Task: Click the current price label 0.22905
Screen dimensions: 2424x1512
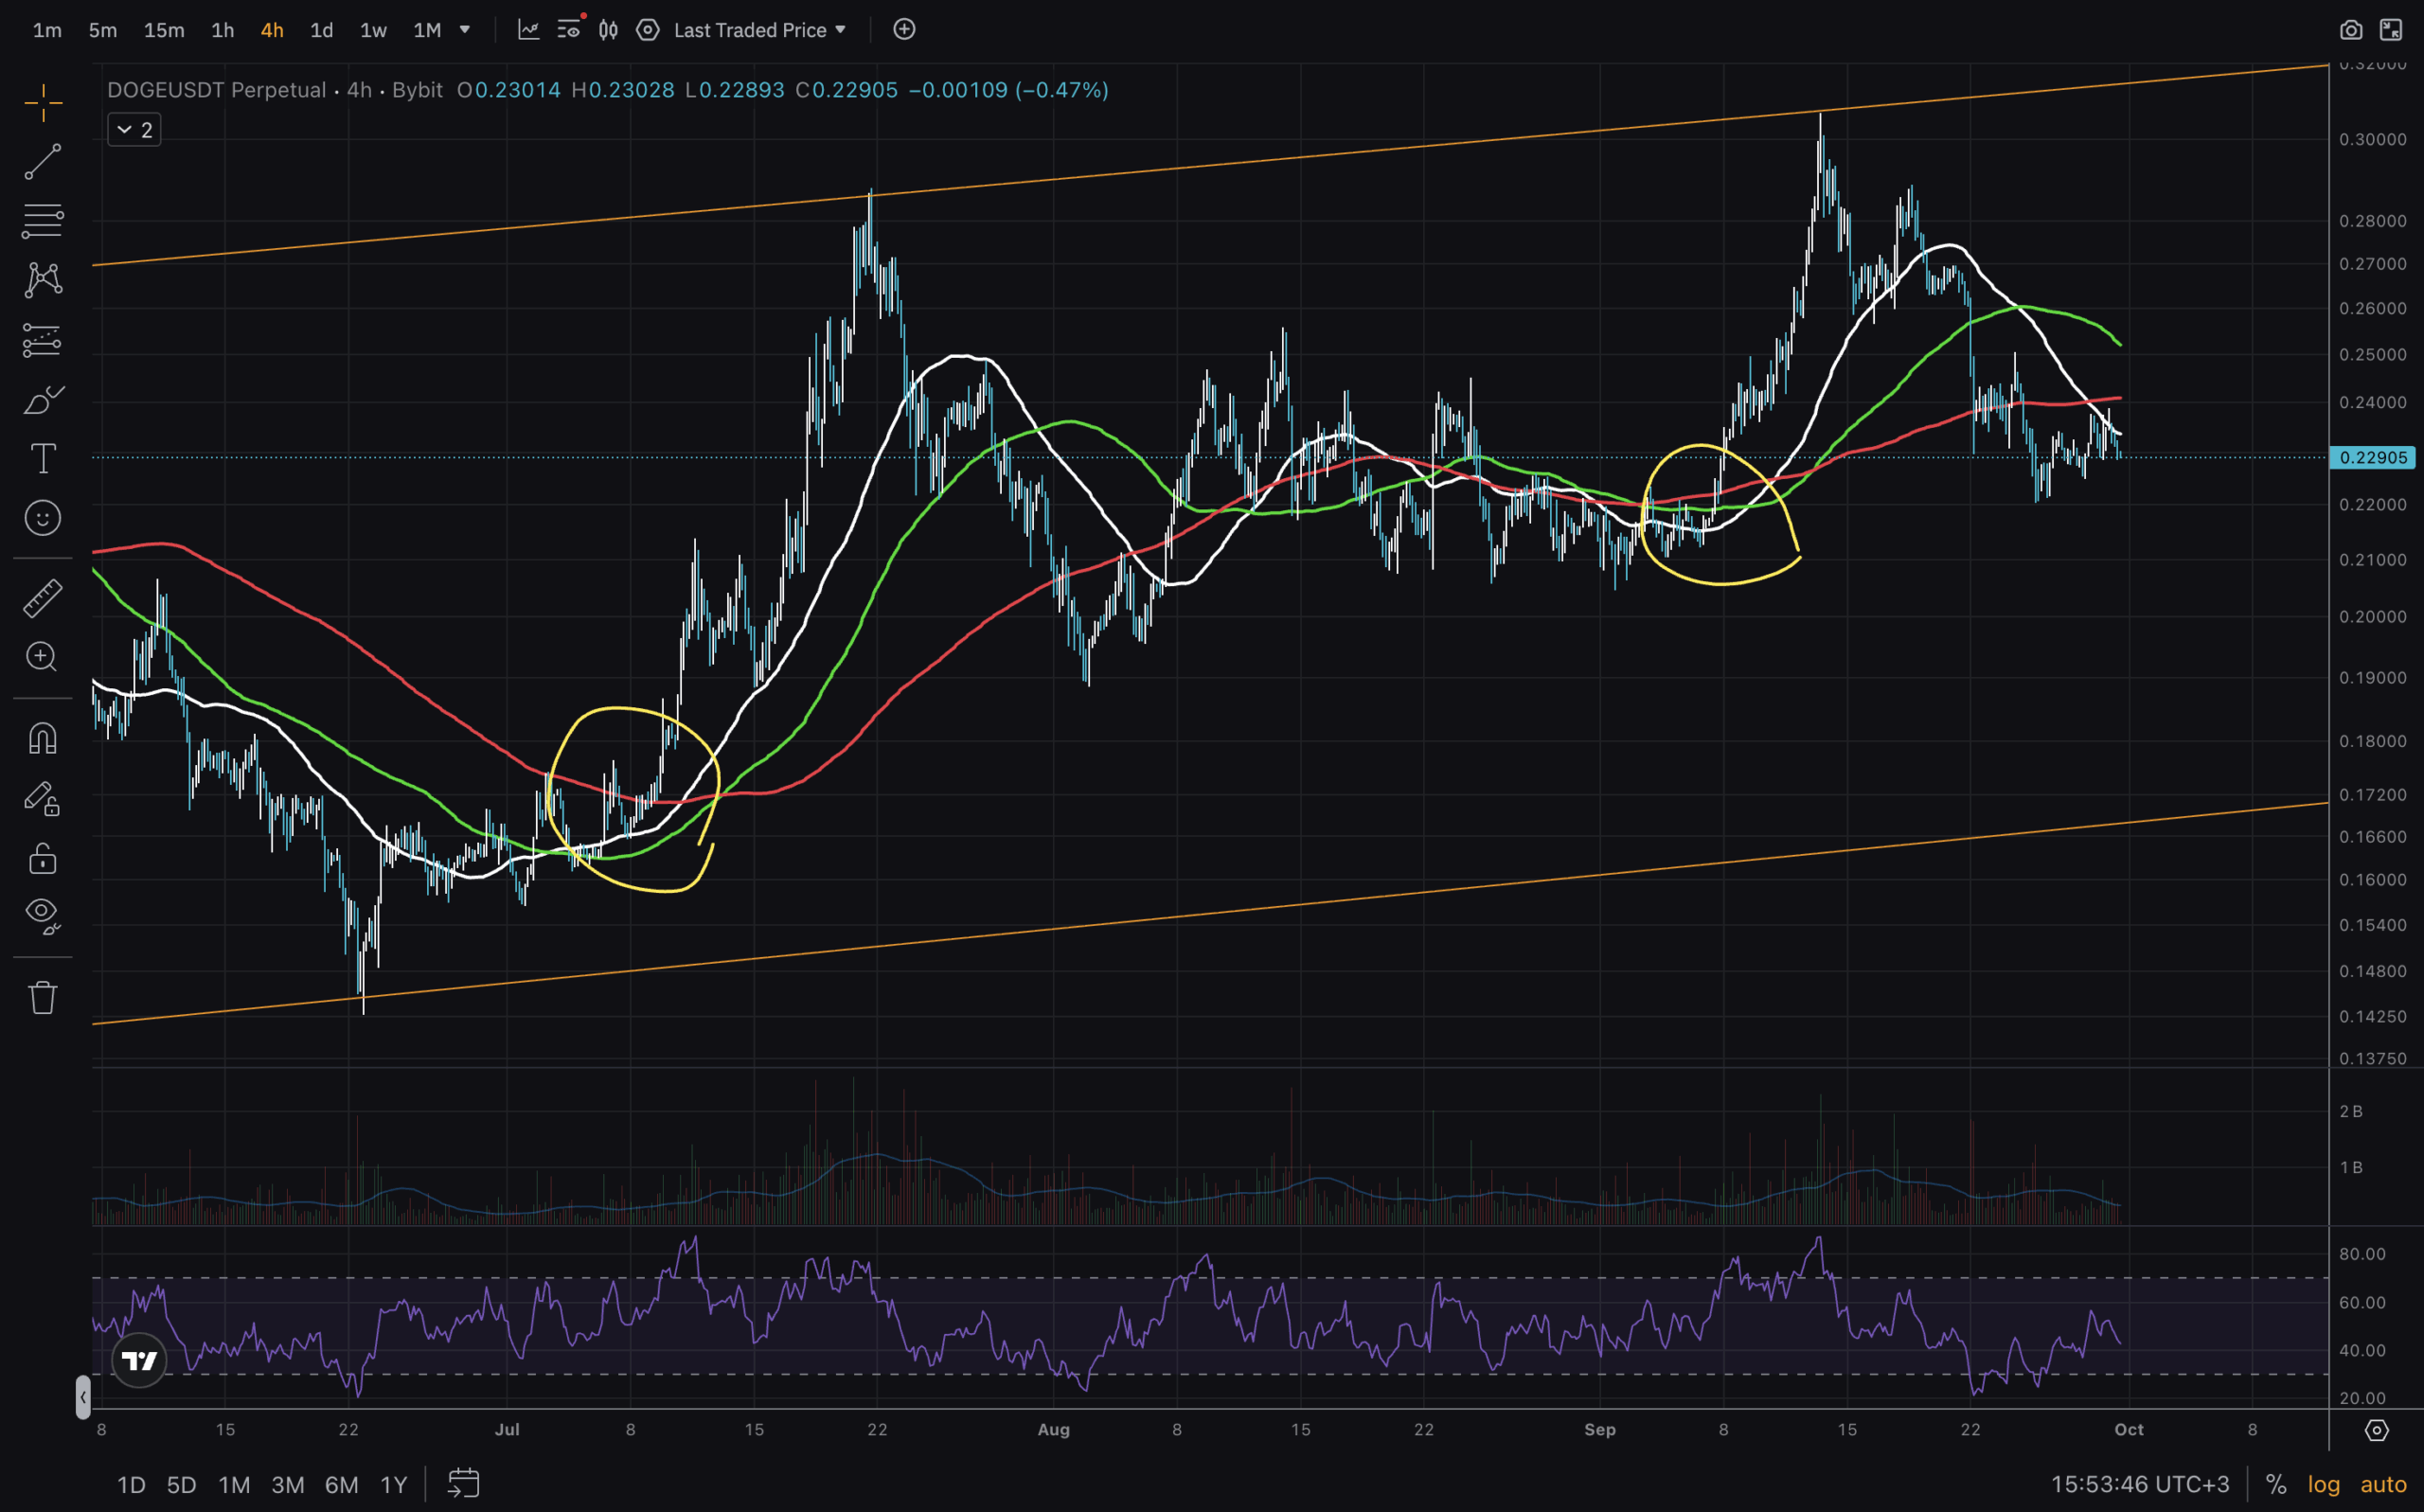Action: point(2373,457)
